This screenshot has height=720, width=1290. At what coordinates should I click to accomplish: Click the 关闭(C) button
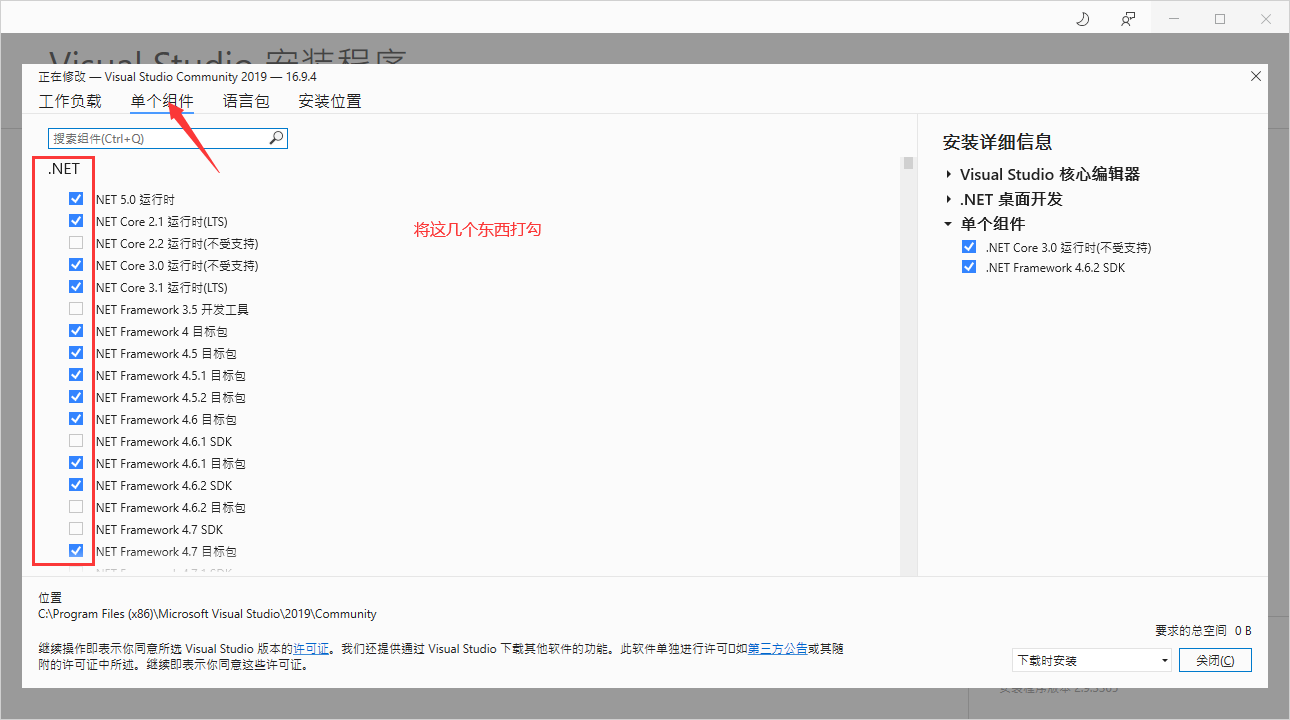[1215, 661]
